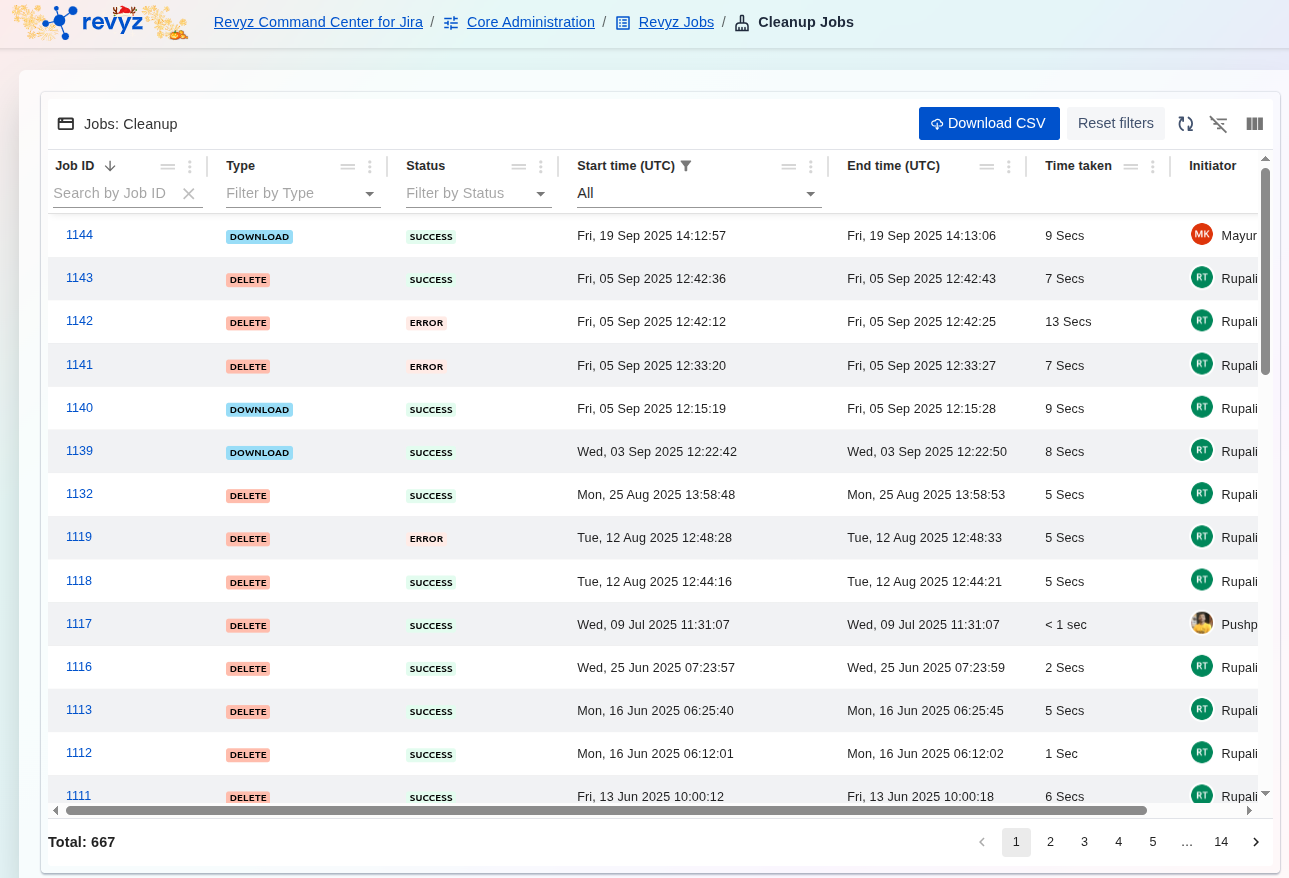This screenshot has width=1289, height=878.
Task: Go to Core Administration breadcrumb
Action: click(530, 22)
